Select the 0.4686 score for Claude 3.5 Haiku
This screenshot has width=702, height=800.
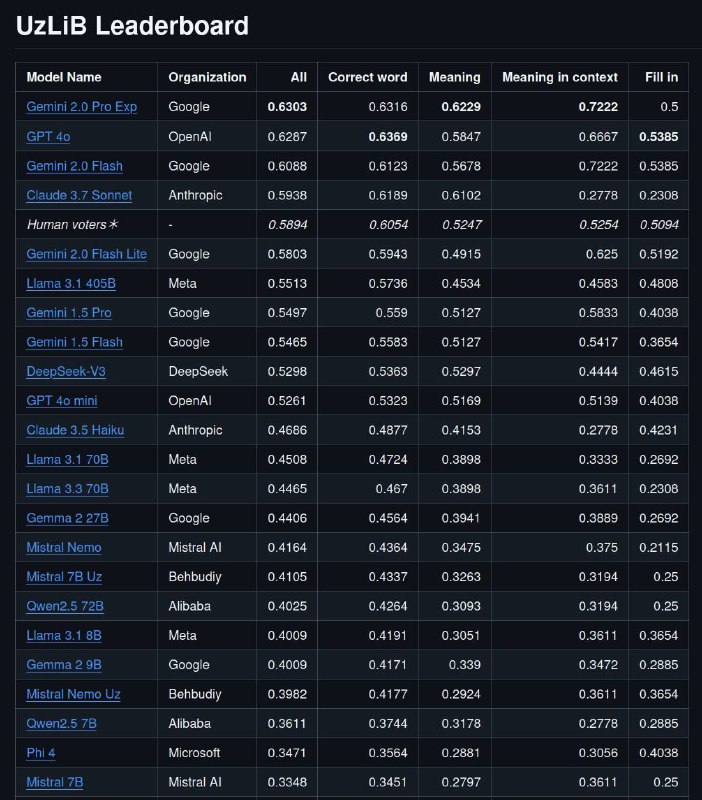click(287, 430)
